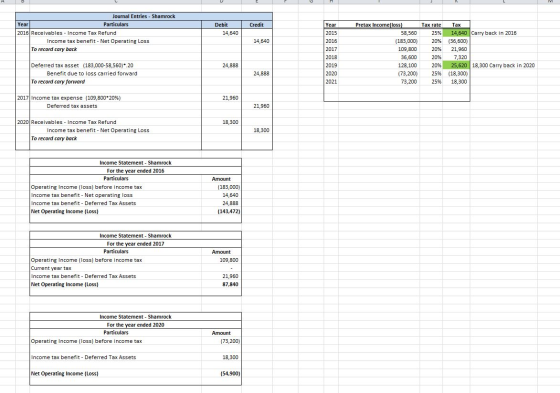
Task: Select year 2019 in the tax table
Action: [x=331, y=65]
